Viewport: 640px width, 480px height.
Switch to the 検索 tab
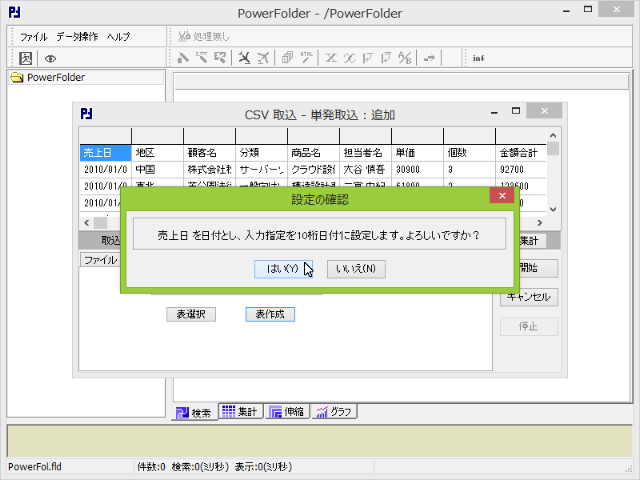pyautogui.click(x=193, y=412)
